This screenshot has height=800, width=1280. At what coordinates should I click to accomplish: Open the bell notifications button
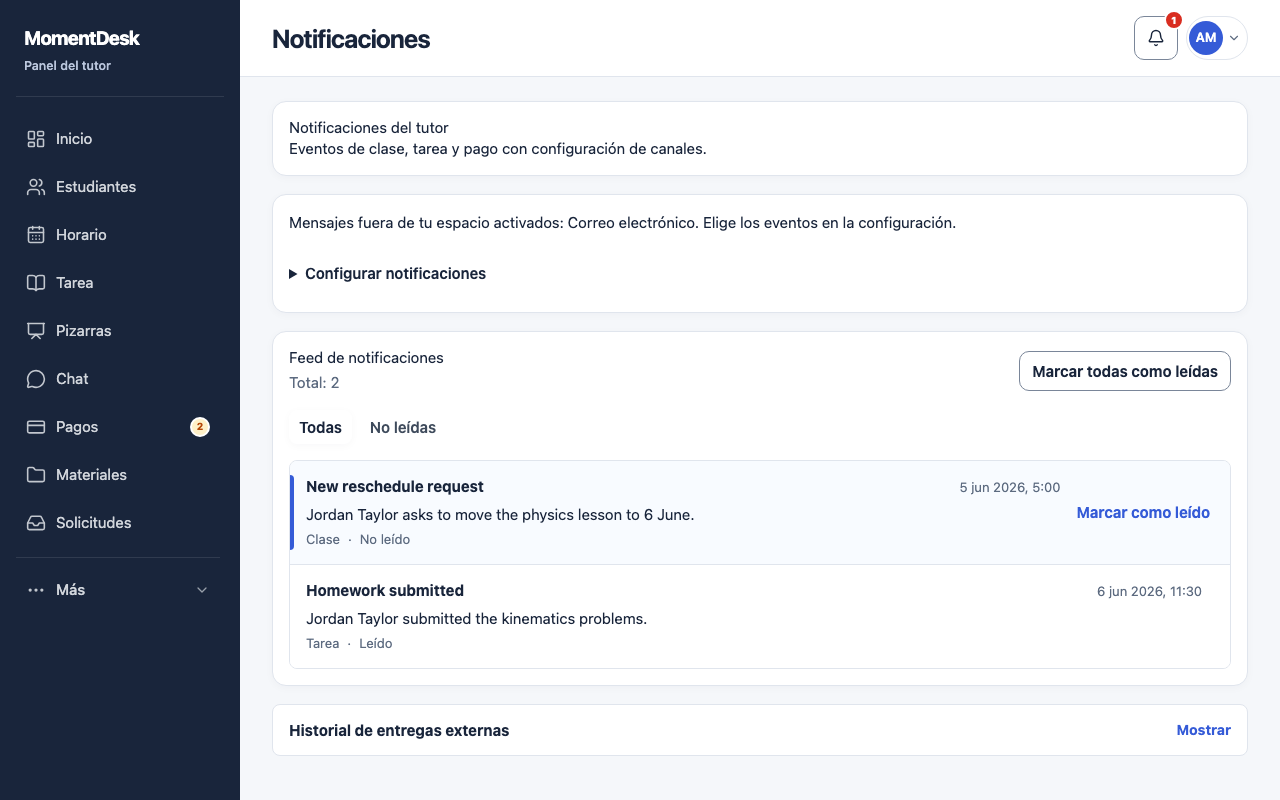tap(1156, 38)
